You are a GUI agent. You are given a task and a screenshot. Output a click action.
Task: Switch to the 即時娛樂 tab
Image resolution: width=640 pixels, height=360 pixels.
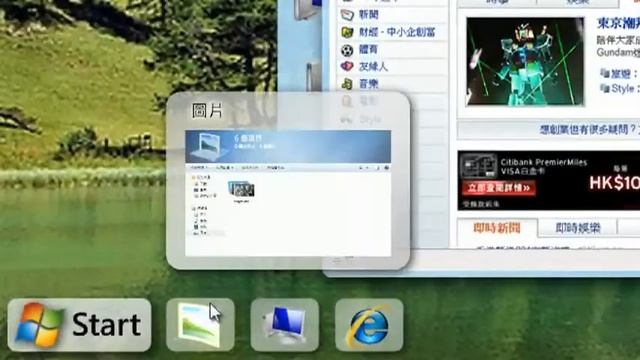[x=578, y=228]
